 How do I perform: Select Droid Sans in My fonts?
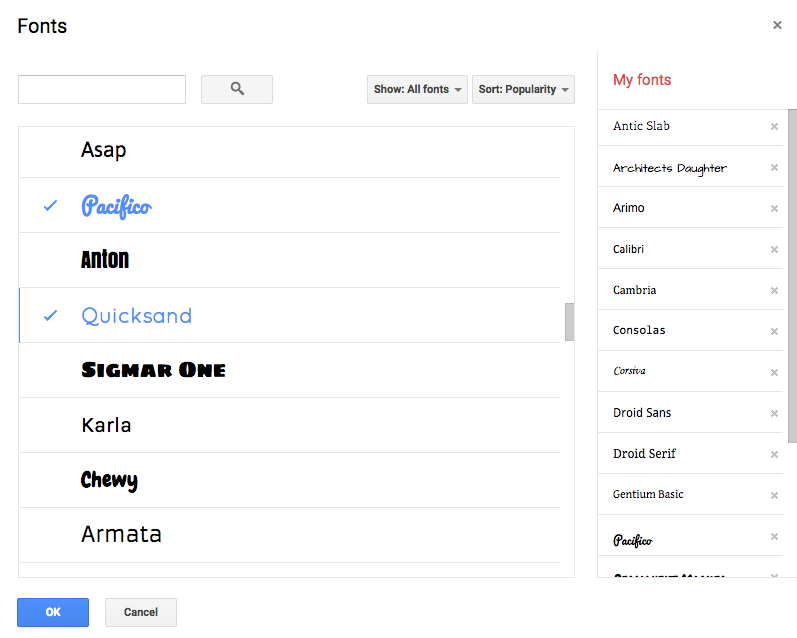(641, 413)
